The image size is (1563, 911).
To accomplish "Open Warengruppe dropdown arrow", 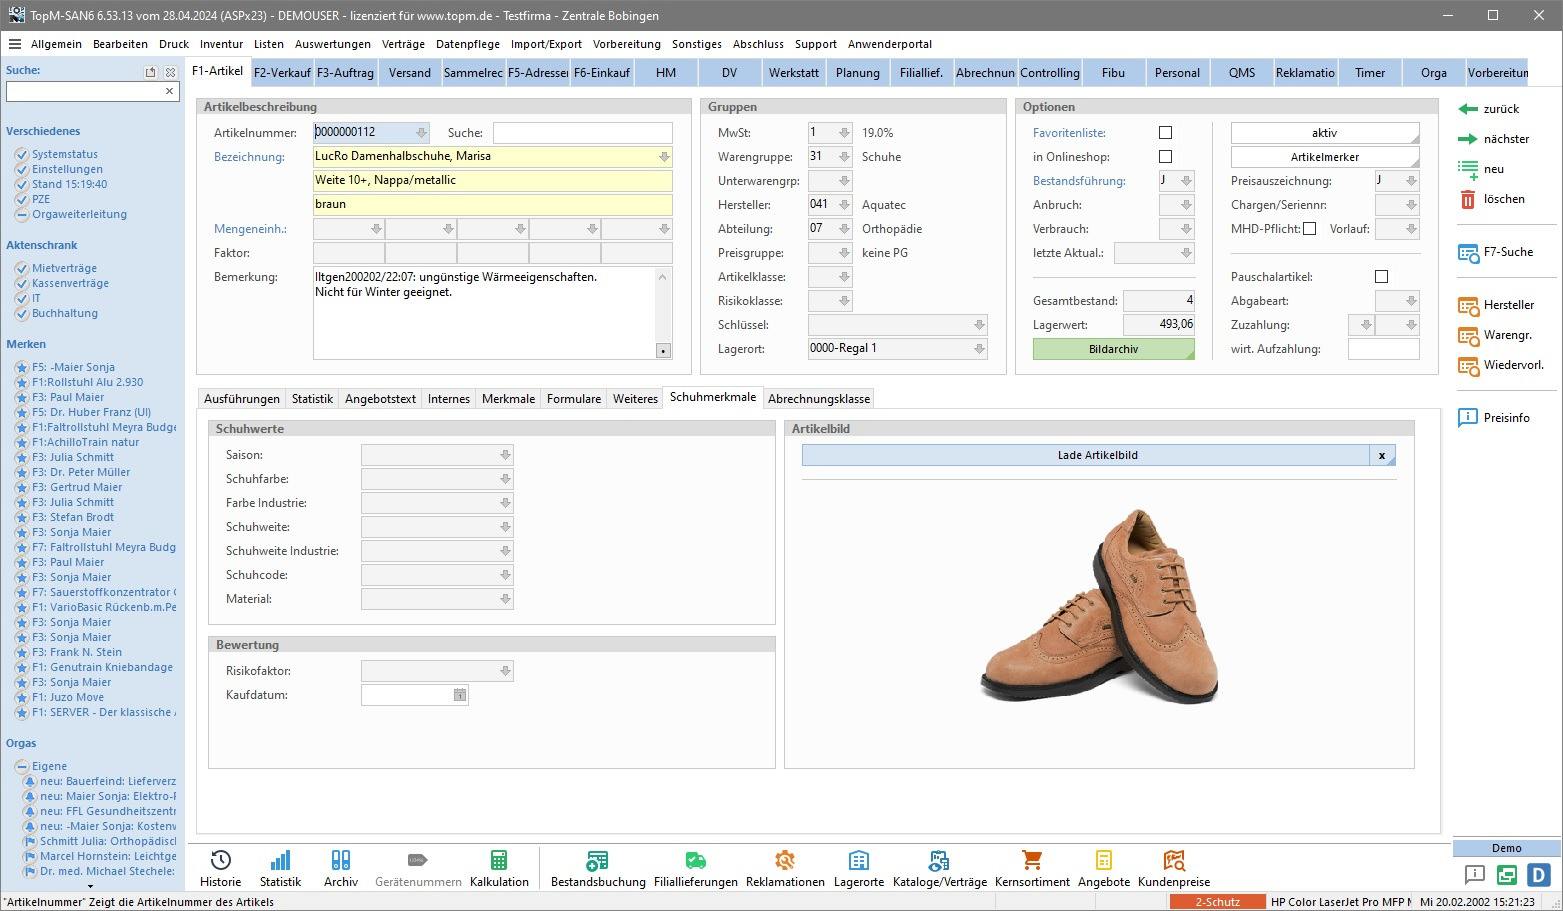I will pos(845,157).
